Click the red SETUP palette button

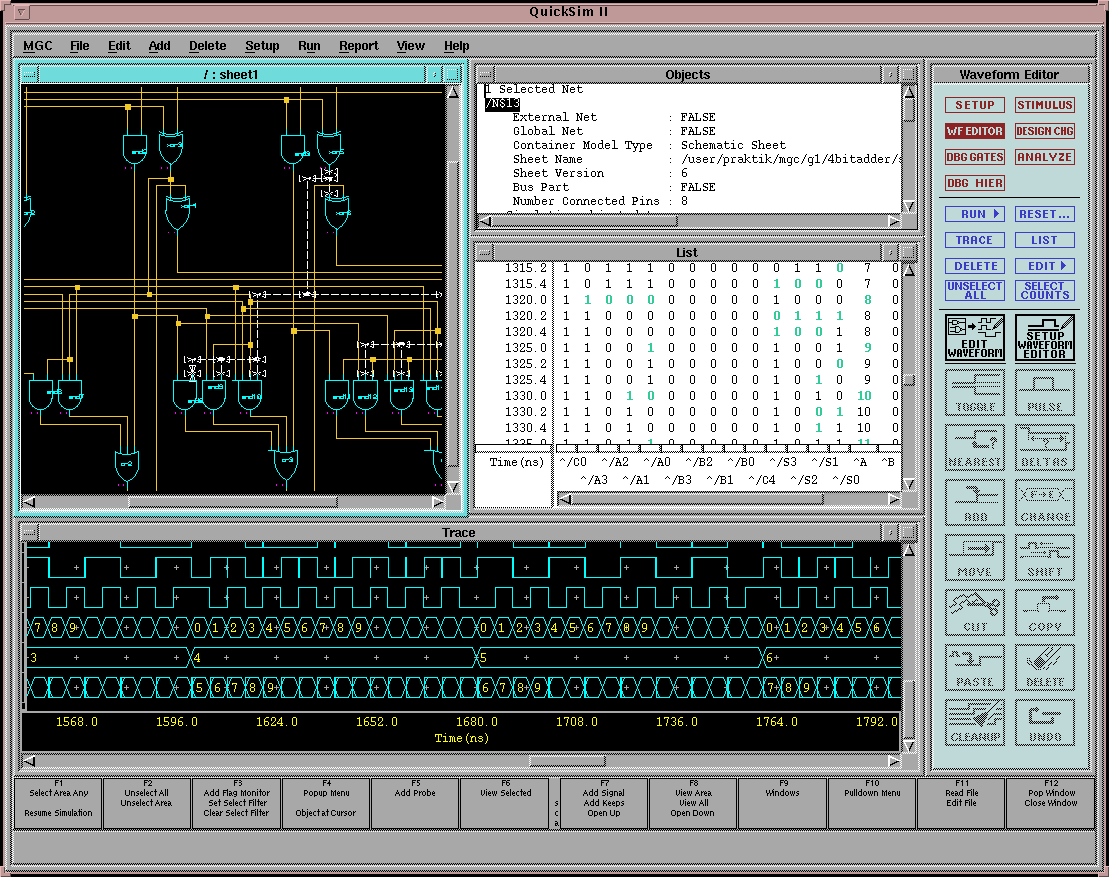click(975, 105)
